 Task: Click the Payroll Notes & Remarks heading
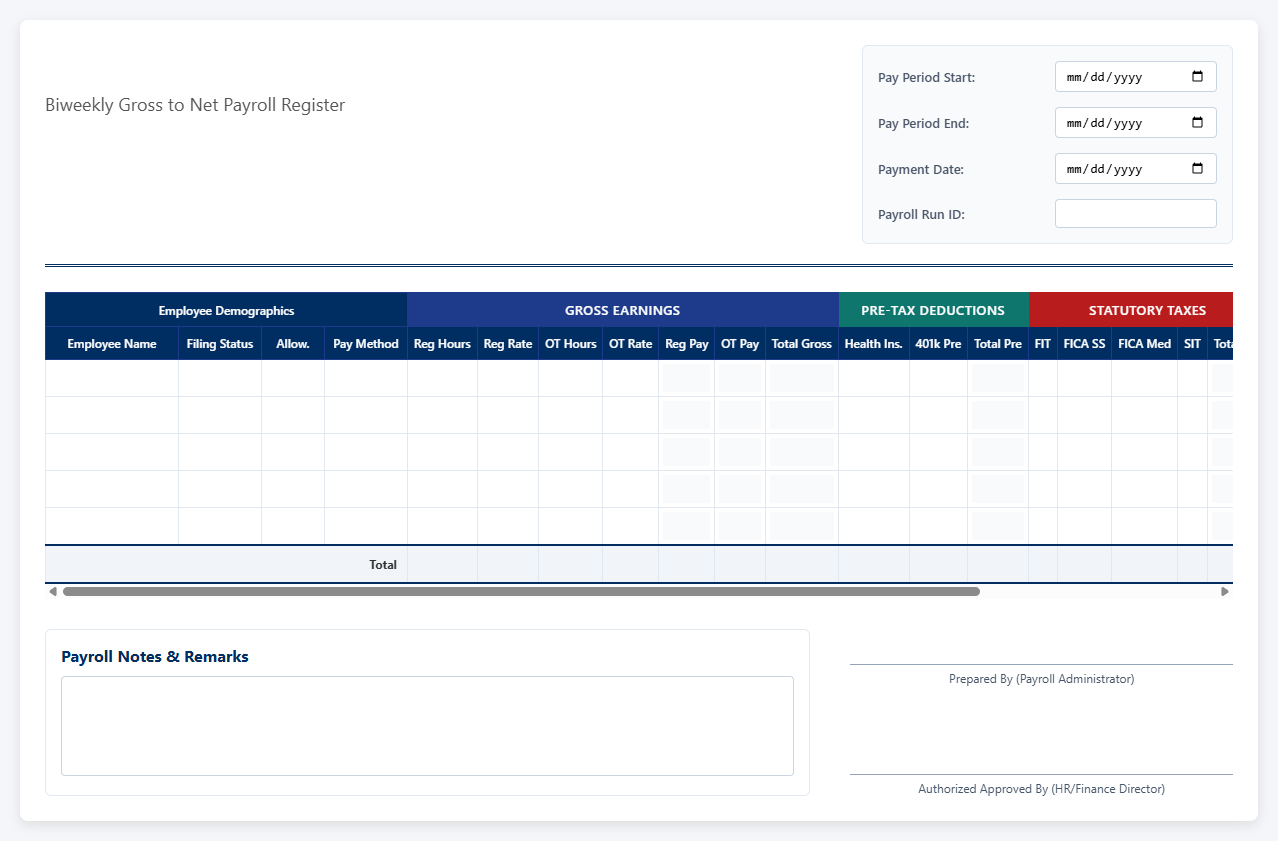(155, 657)
